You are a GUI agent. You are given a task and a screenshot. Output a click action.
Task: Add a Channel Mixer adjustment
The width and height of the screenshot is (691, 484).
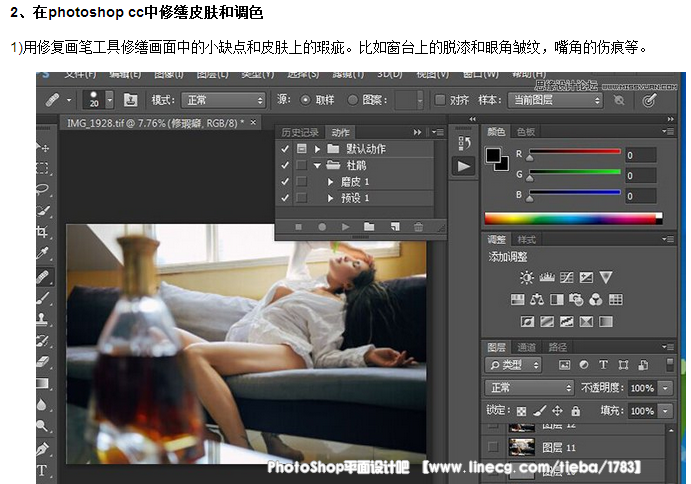[596, 300]
